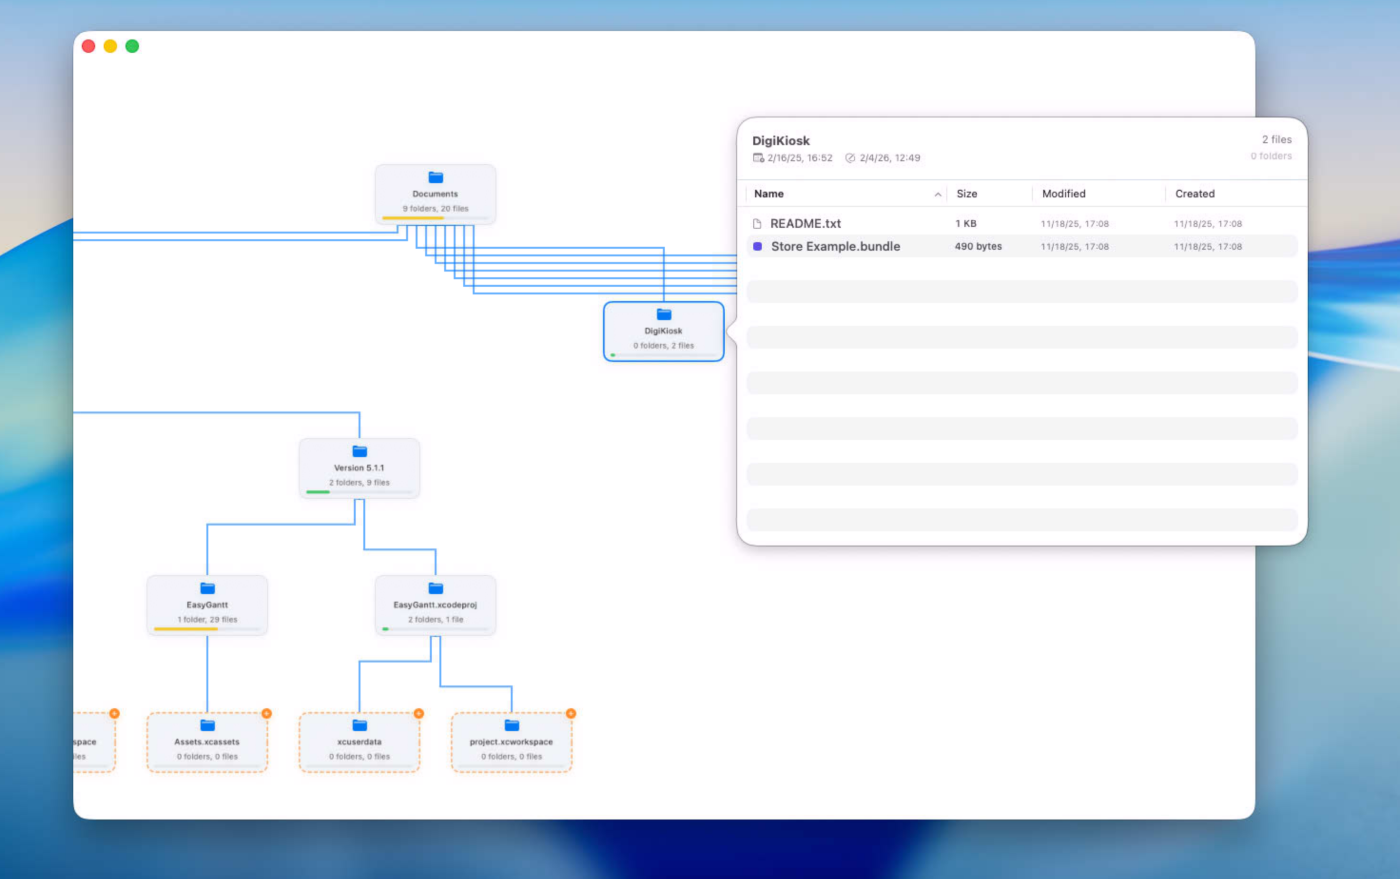This screenshot has width=1400, height=879.
Task: Click the purple Store Example.bundle icon
Action: pyautogui.click(x=757, y=246)
